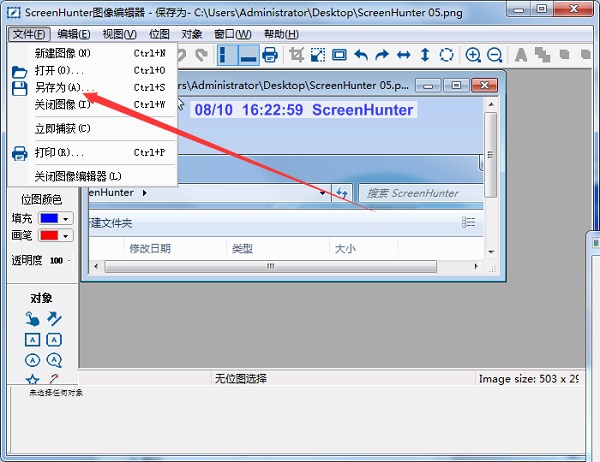Open the 视图(V) menu
The width and height of the screenshot is (600, 462).
point(119,34)
